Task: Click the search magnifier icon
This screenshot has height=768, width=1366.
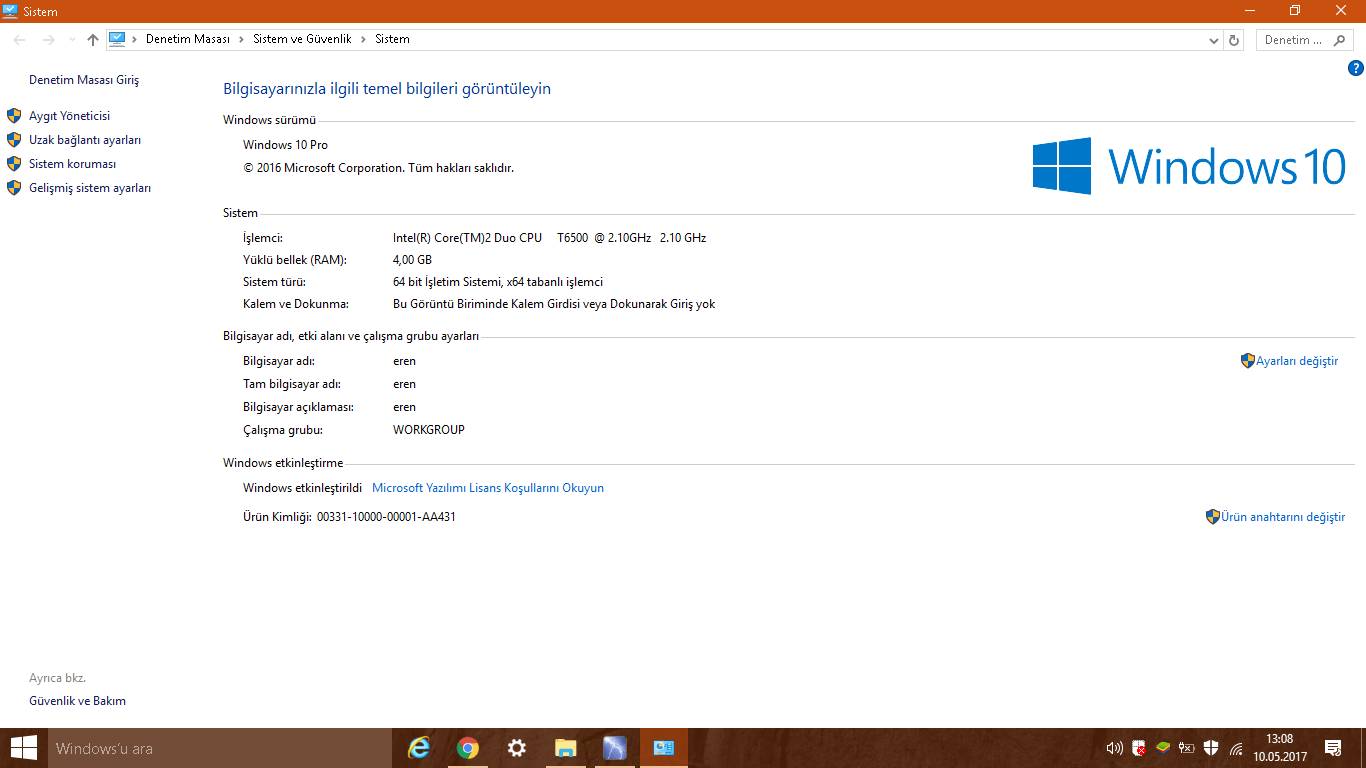Action: click(1341, 40)
